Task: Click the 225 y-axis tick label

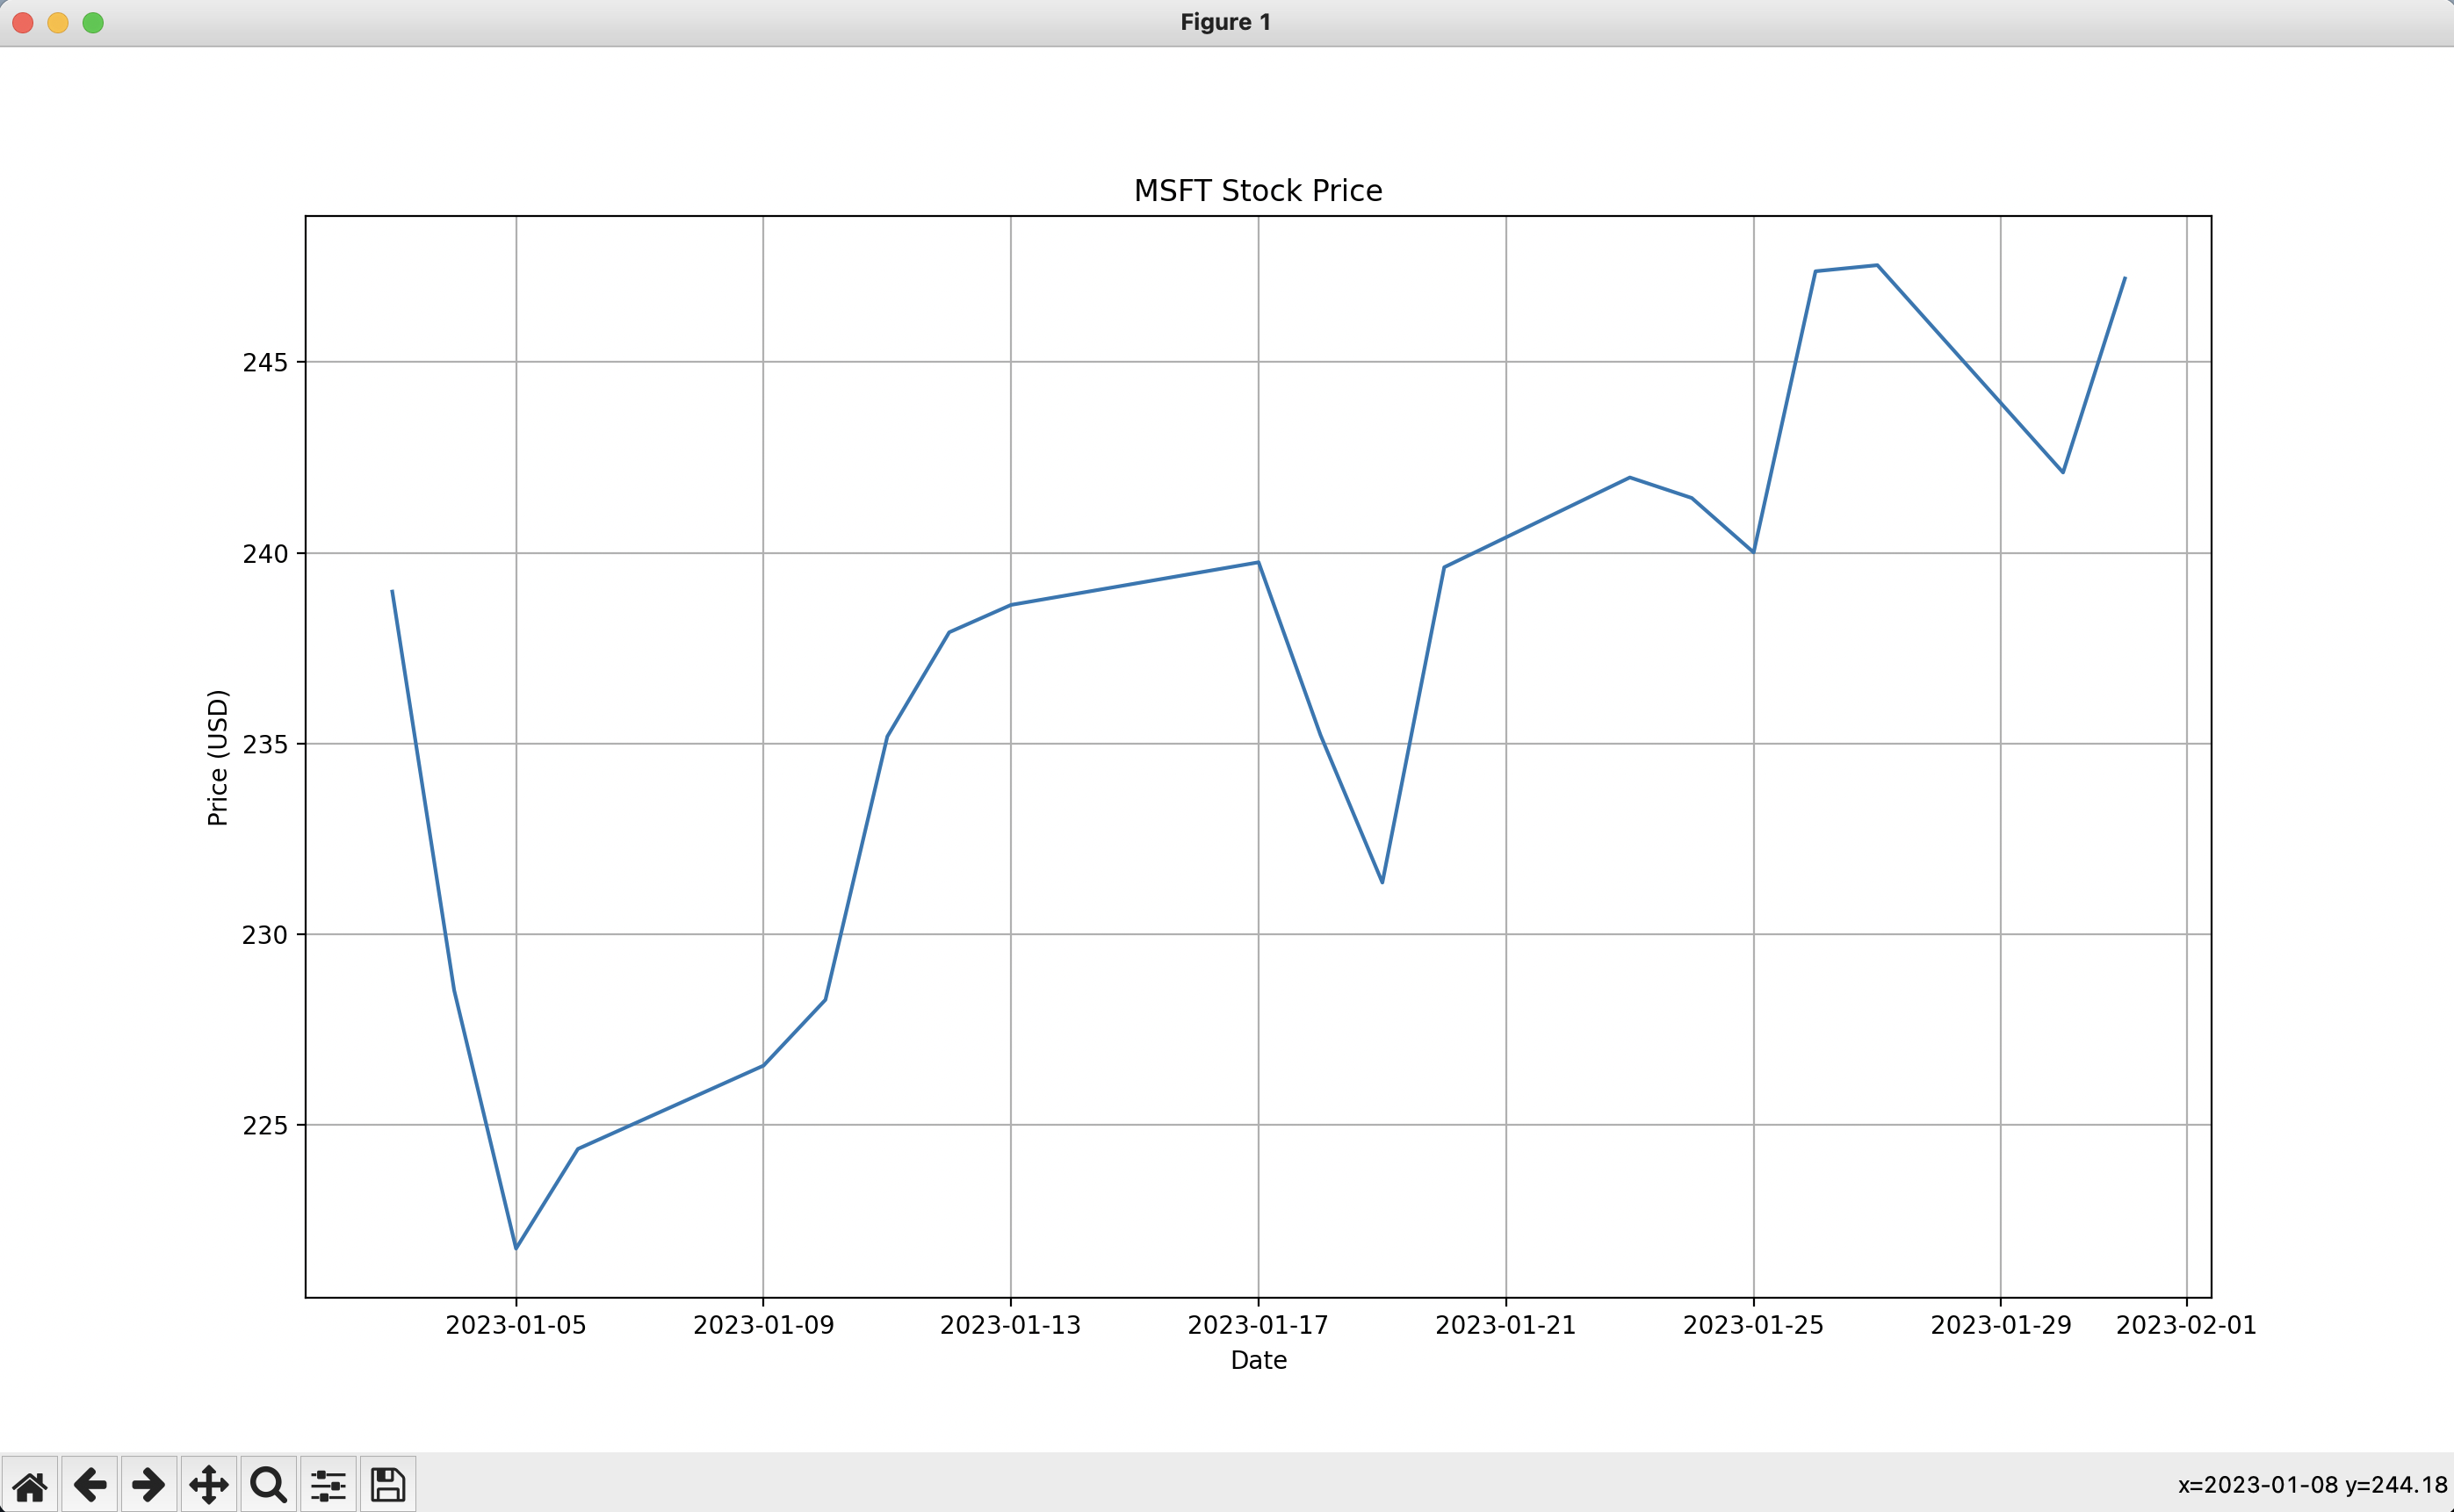Action: [x=265, y=1126]
